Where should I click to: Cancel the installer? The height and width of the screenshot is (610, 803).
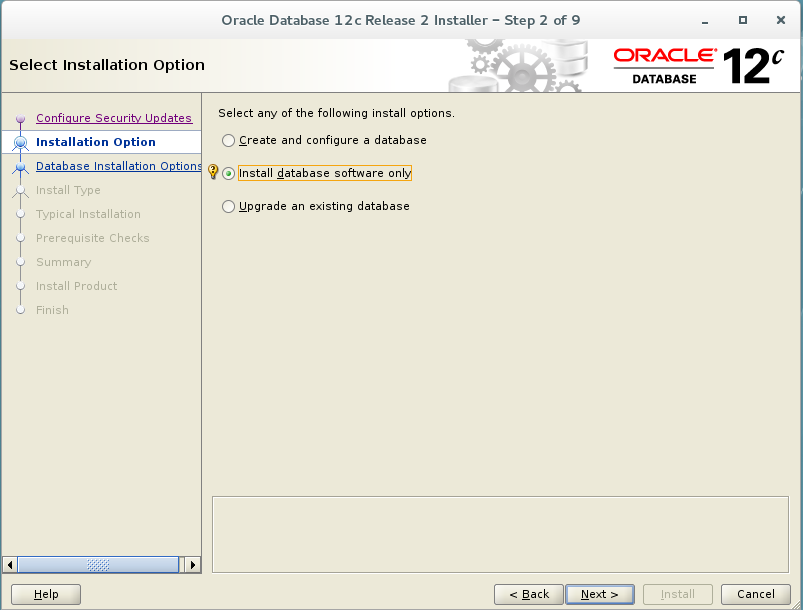pos(755,594)
